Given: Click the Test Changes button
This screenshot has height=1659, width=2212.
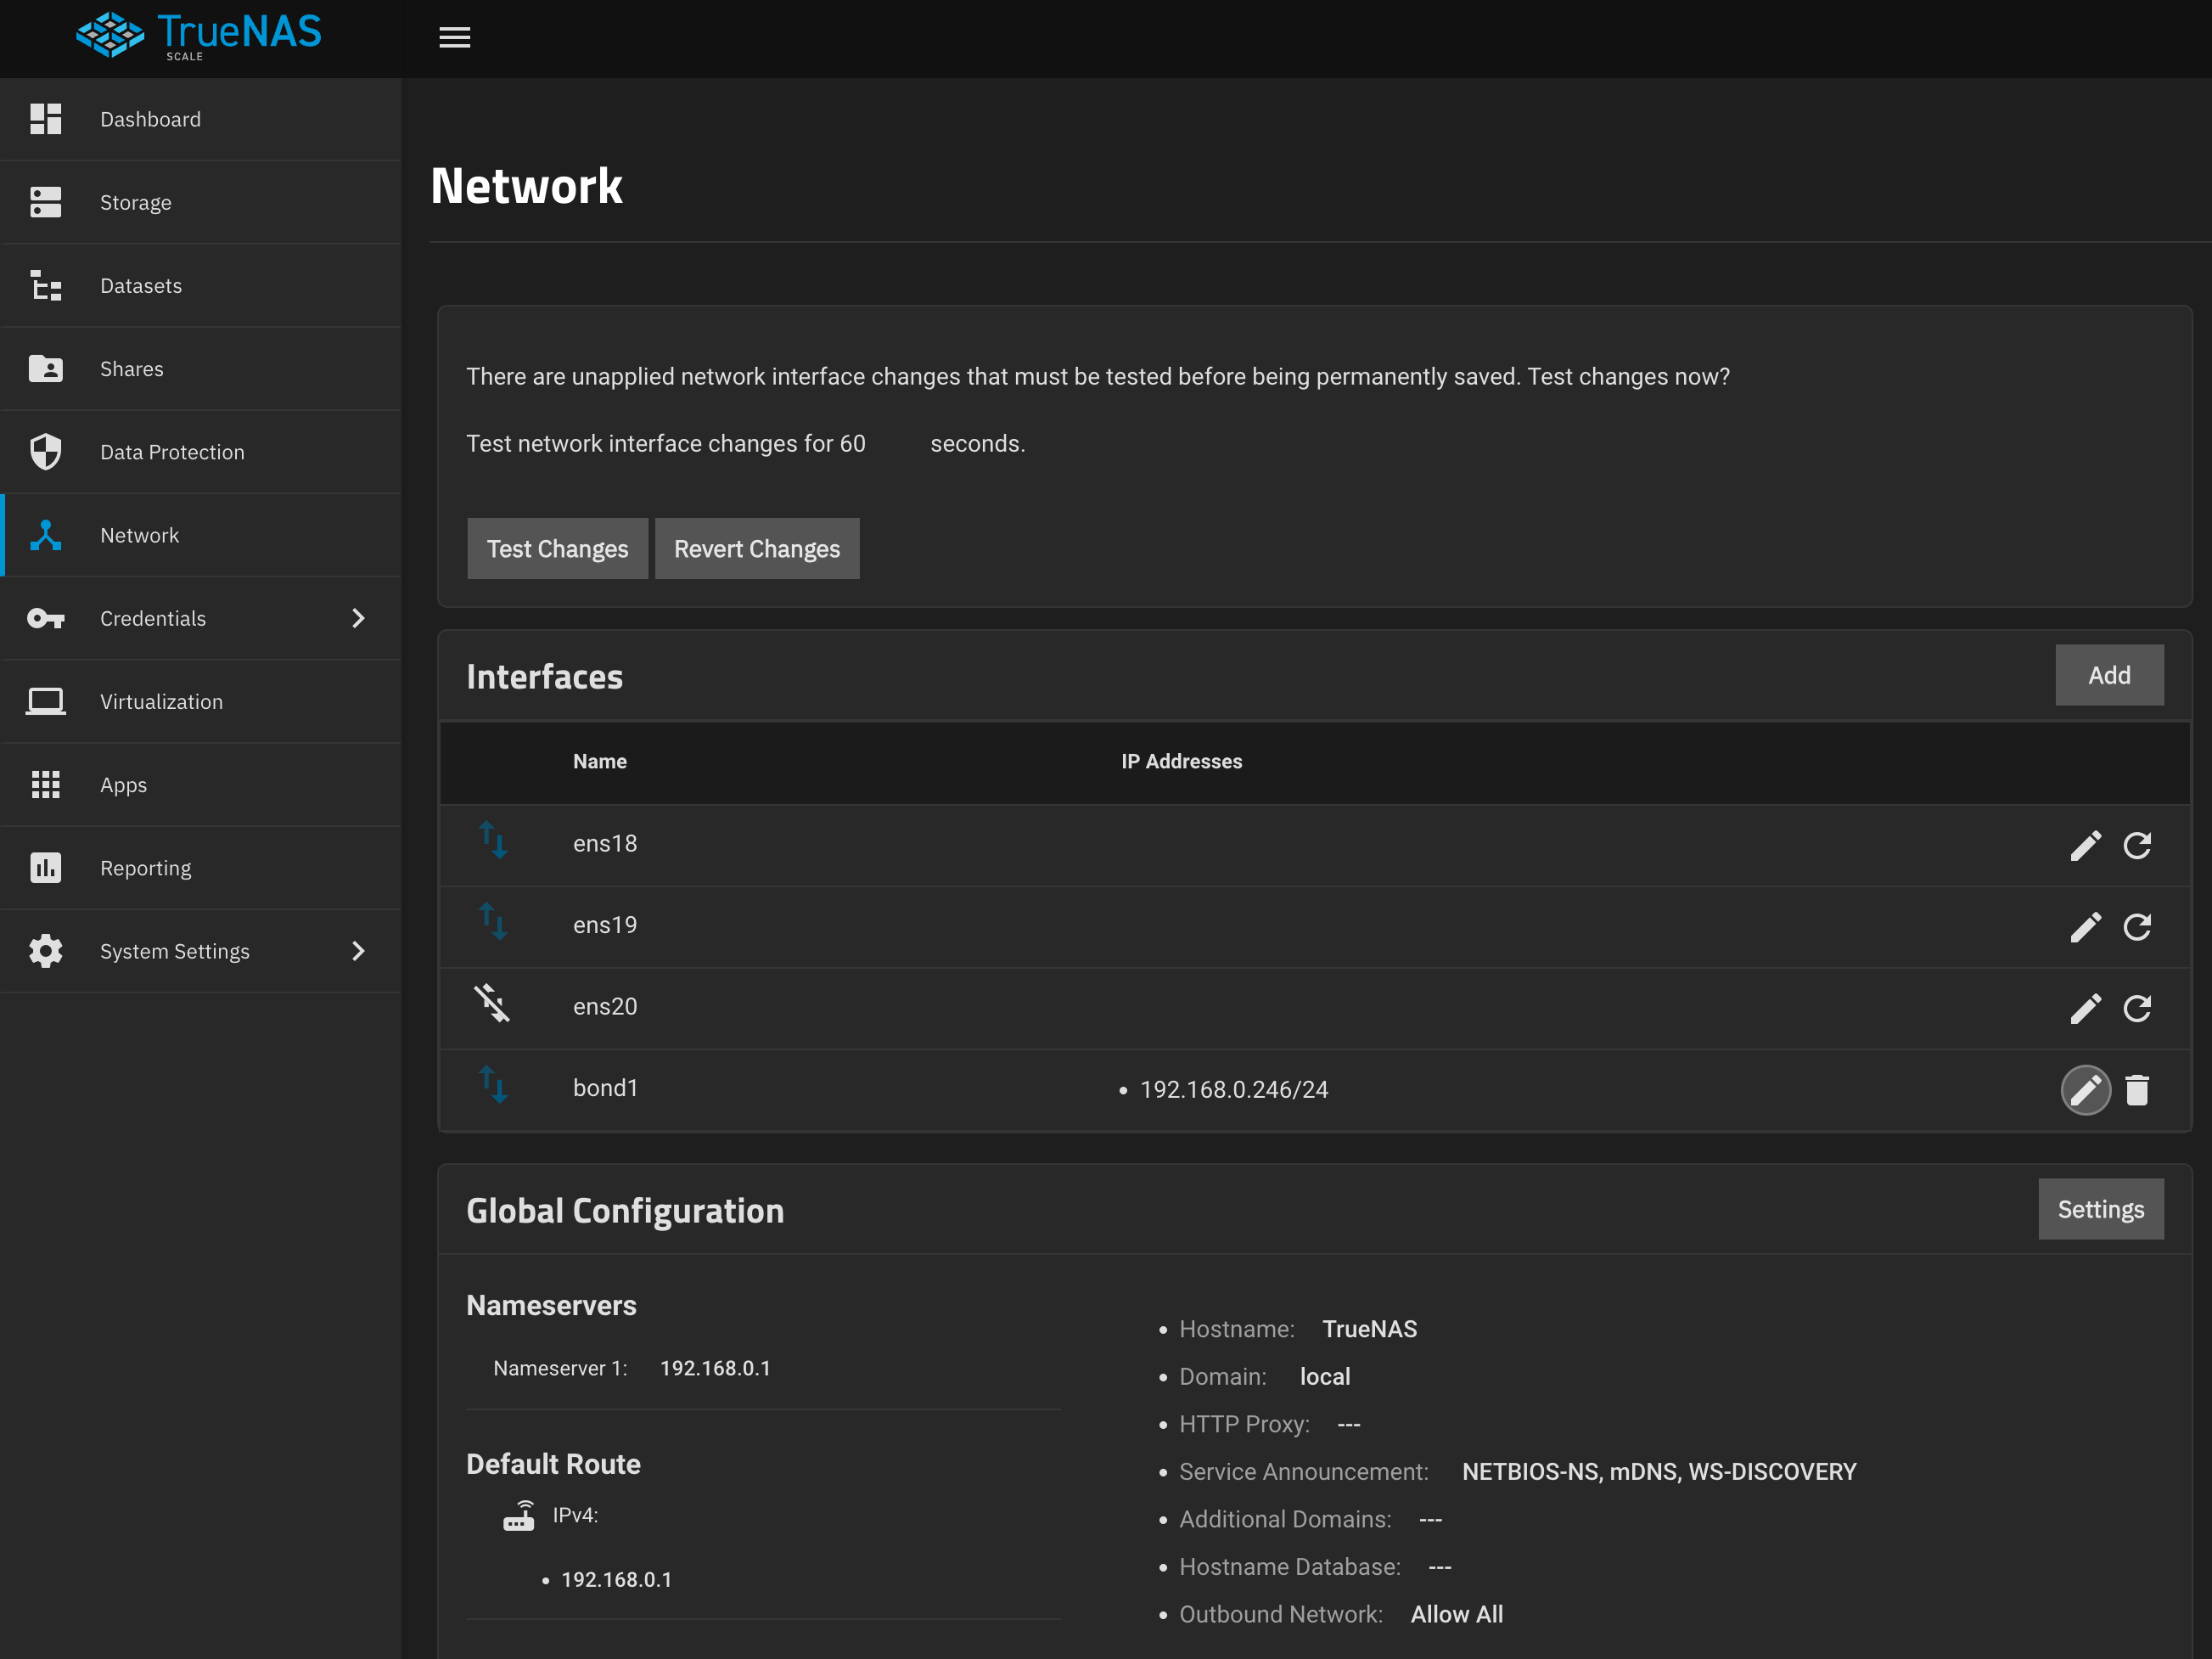Looking at the screenshot, I should [x=557, y=548].
